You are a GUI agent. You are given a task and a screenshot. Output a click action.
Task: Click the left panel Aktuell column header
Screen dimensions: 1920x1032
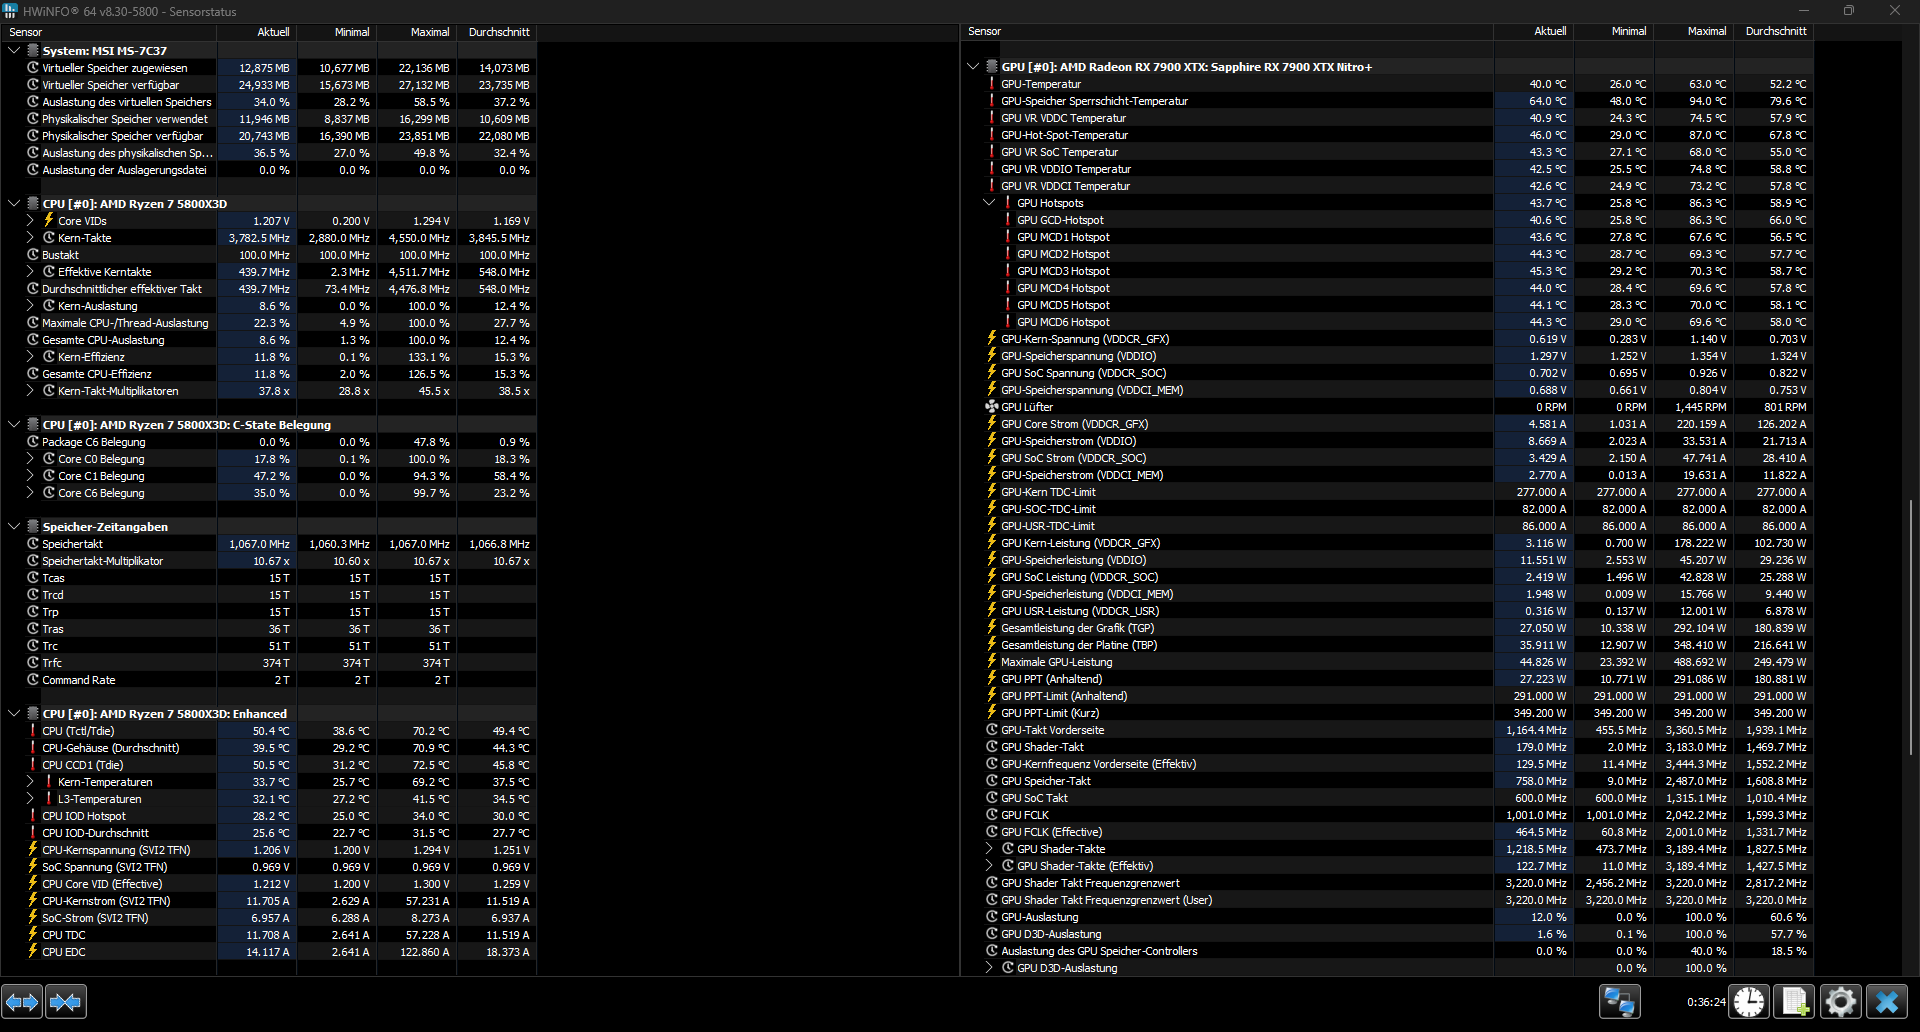pyautogui.click(x=257, y=32)
